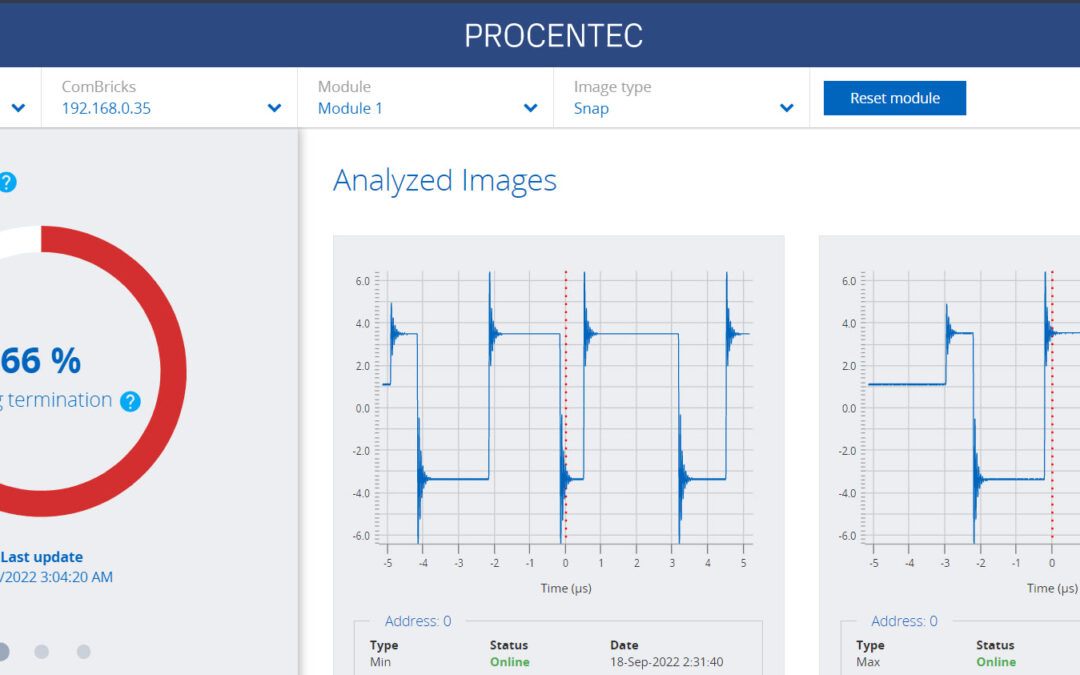Screen dimensions: 1080x675
Task: Select the middle carousel dot indicator
Action: pos(41,652)
